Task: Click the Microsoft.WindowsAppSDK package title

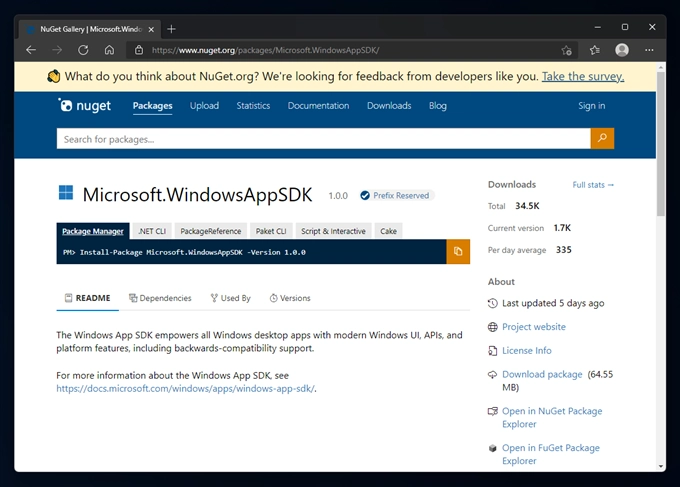Action: pos(197,195)
